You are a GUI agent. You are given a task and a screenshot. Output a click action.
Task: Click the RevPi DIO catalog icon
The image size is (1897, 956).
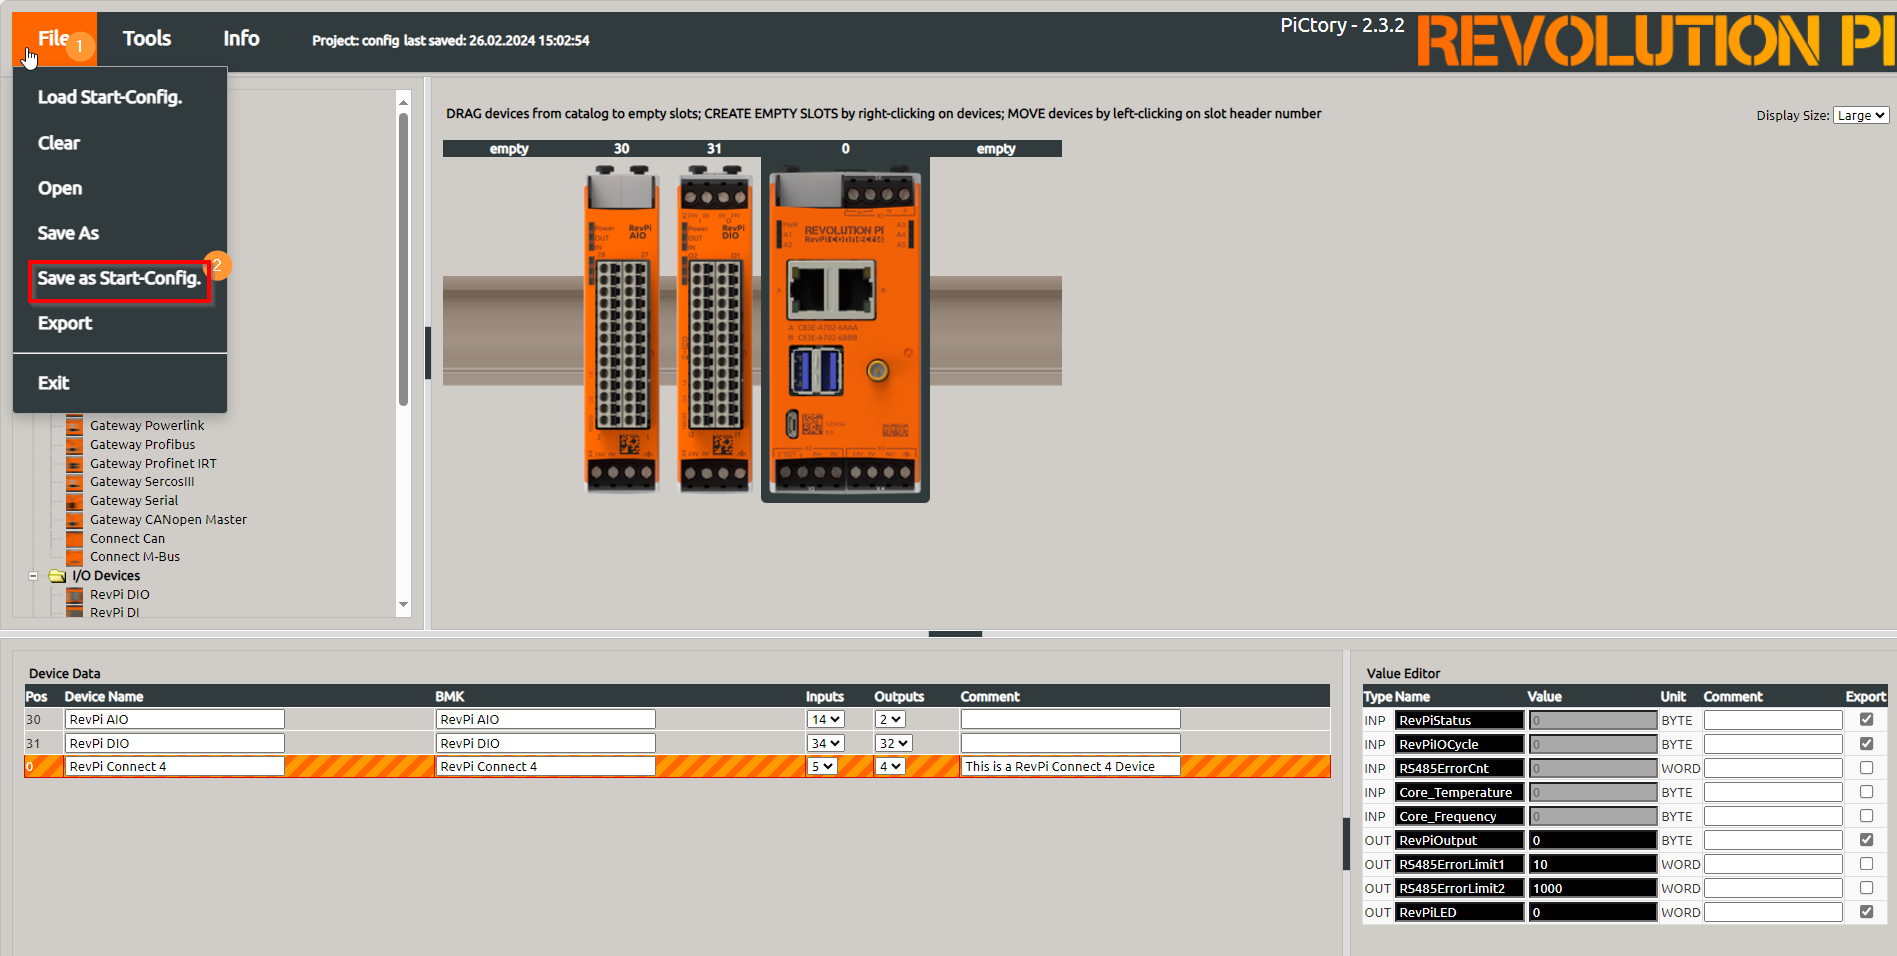[x=74, y=594]
